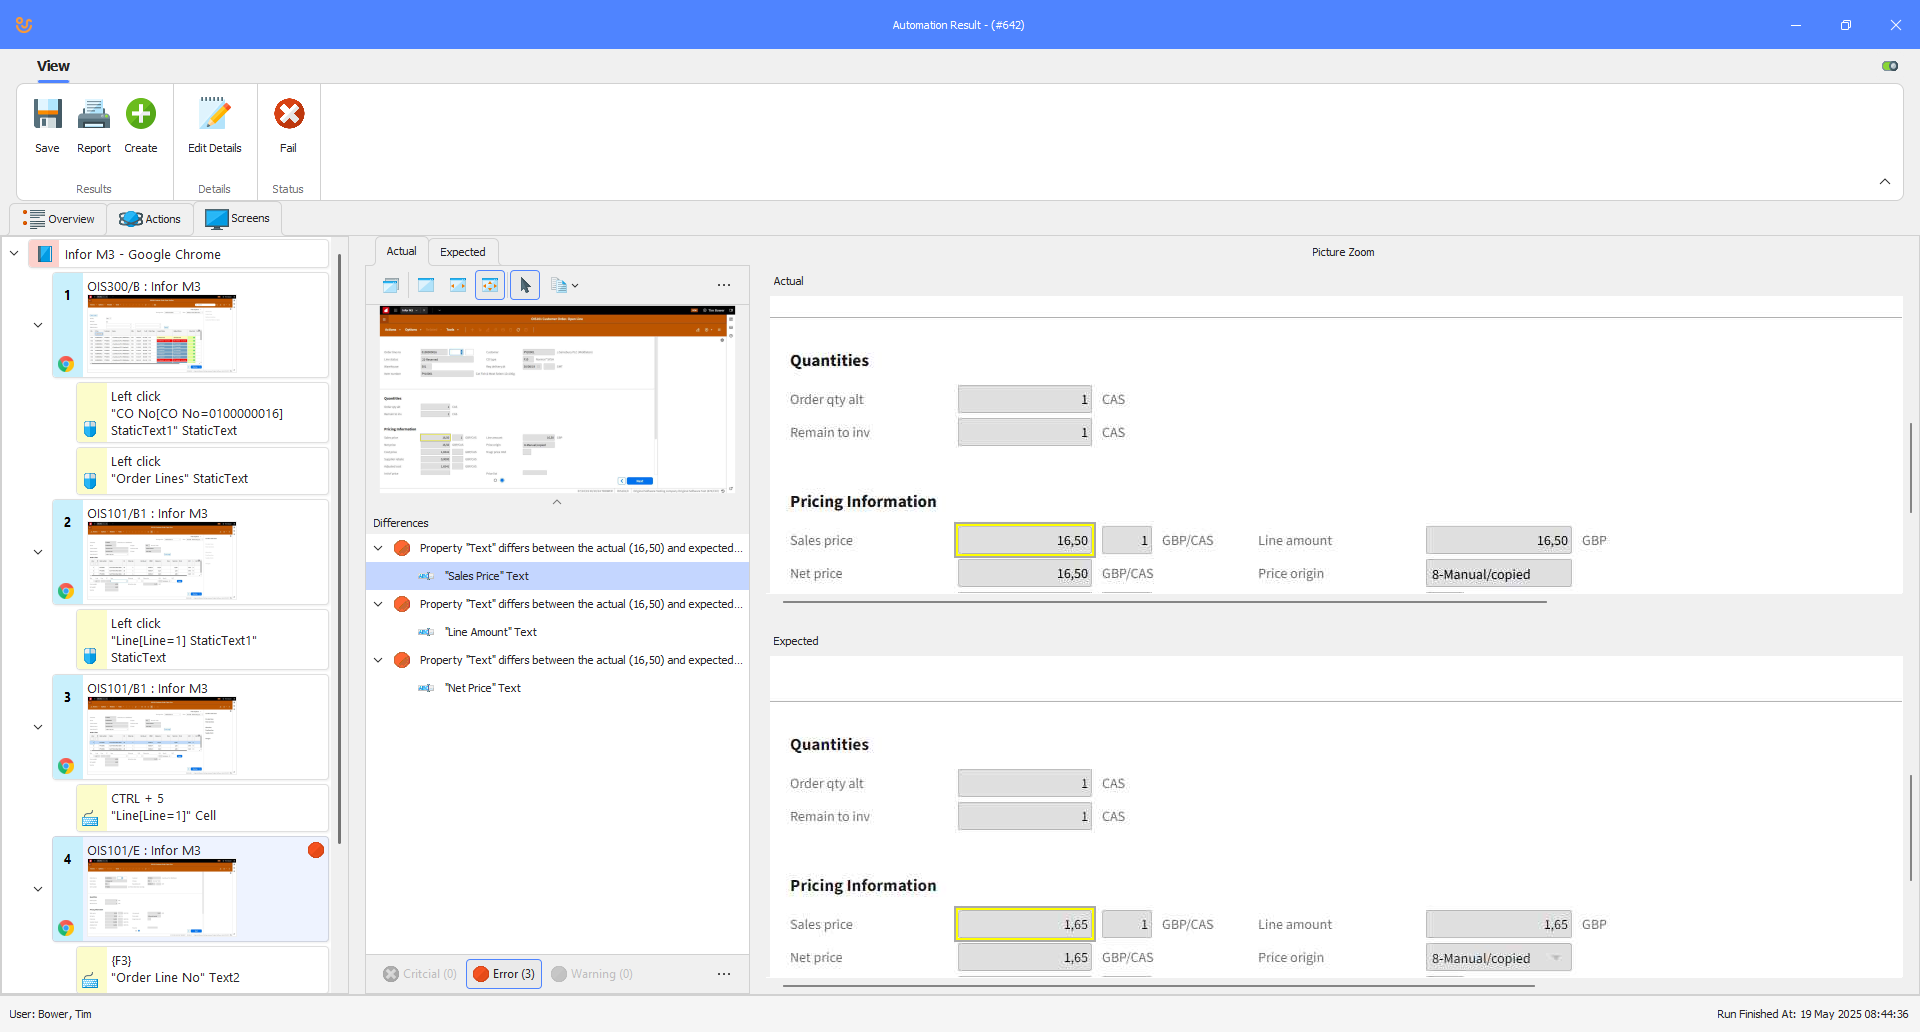Click error icon of third Property difference

click(402, 660)
